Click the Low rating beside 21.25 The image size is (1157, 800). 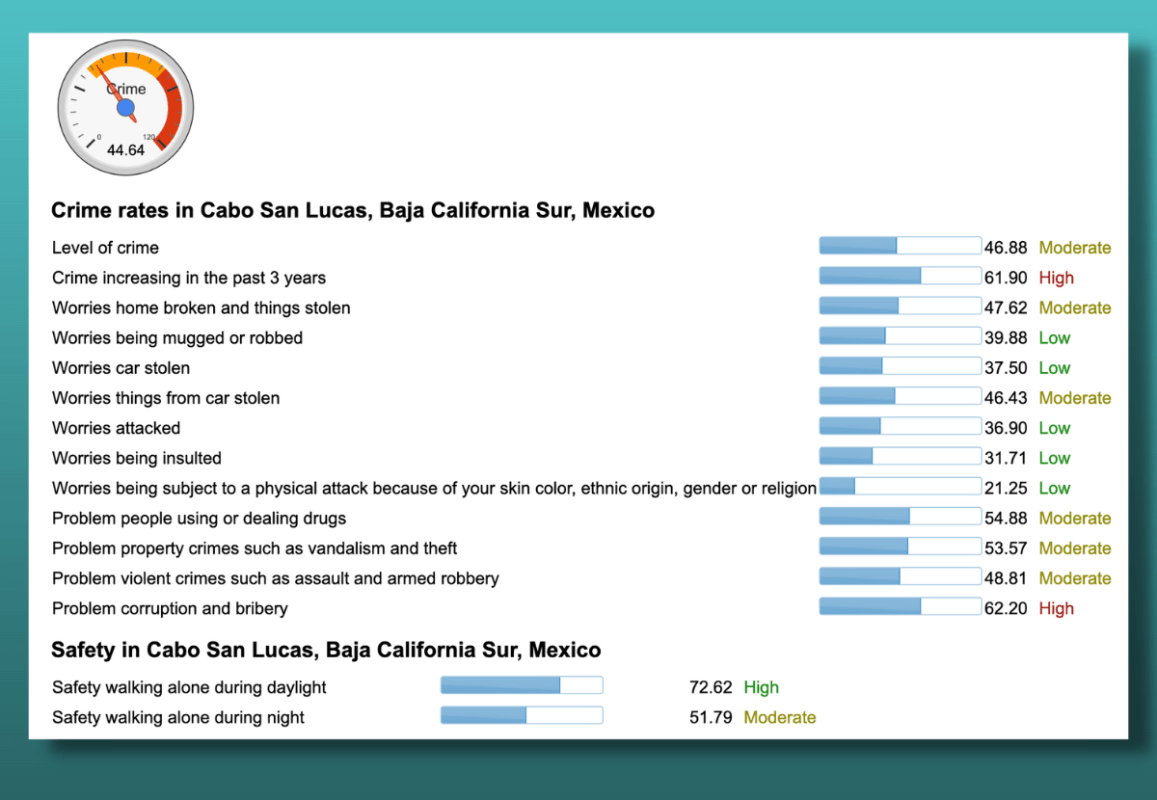point(1054,488)
